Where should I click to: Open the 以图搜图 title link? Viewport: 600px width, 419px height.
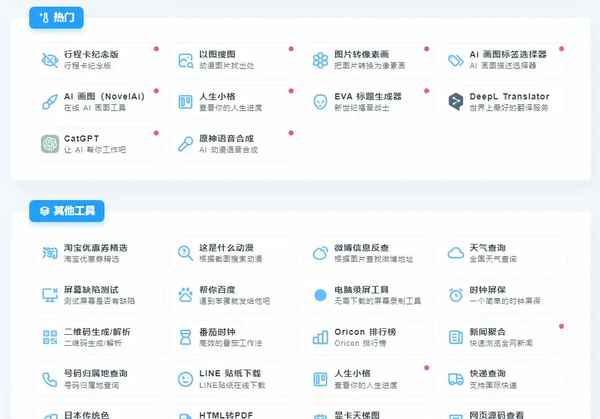(x=217, y=54)
